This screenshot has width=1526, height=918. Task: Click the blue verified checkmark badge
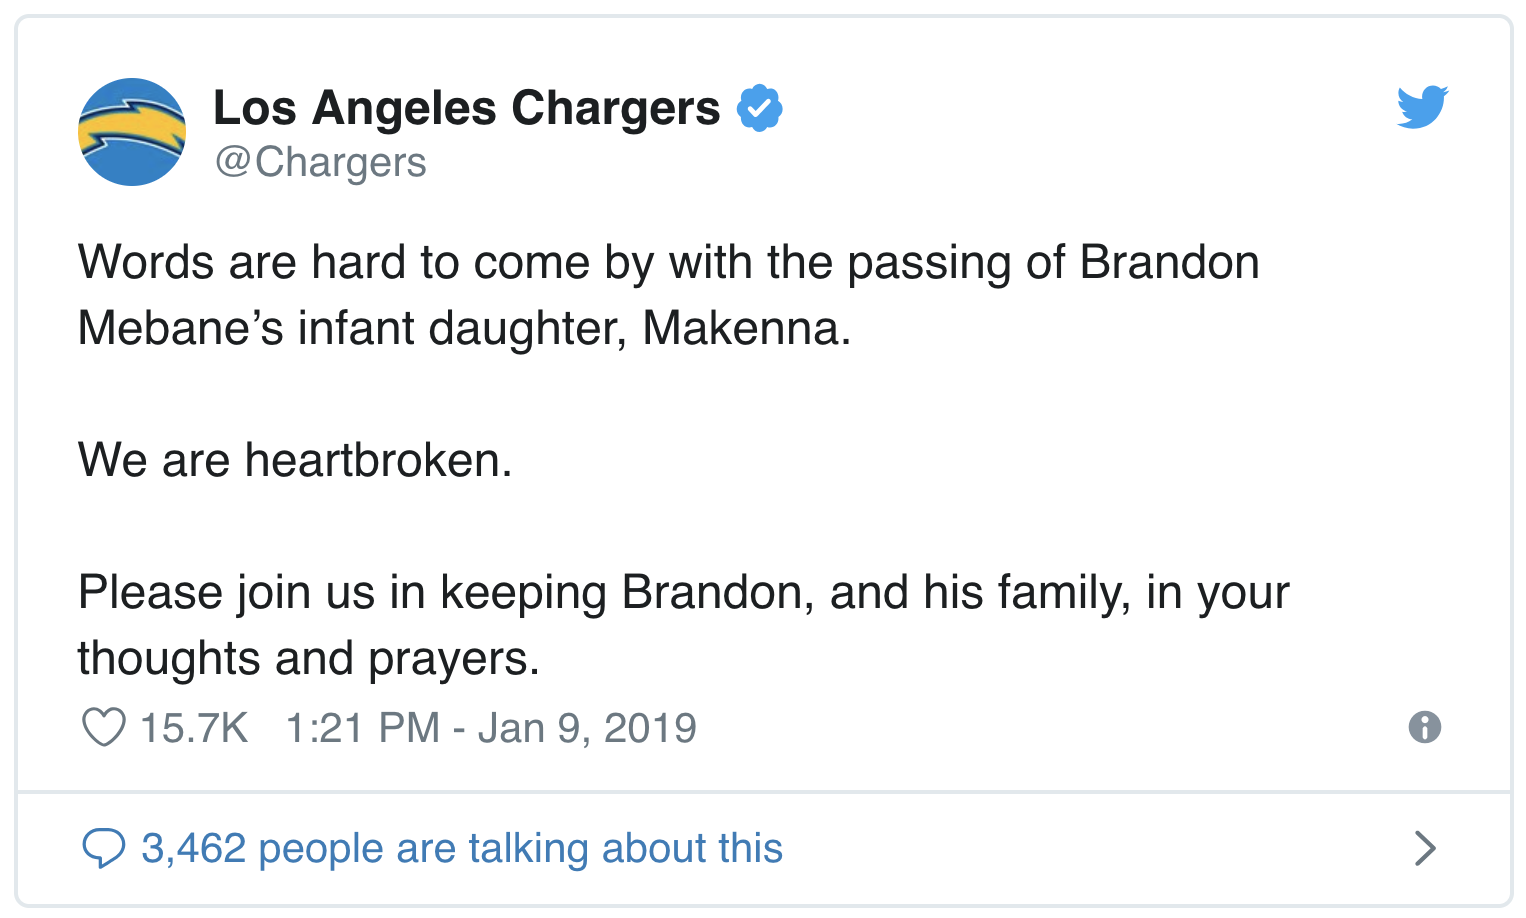pos(760,108)
